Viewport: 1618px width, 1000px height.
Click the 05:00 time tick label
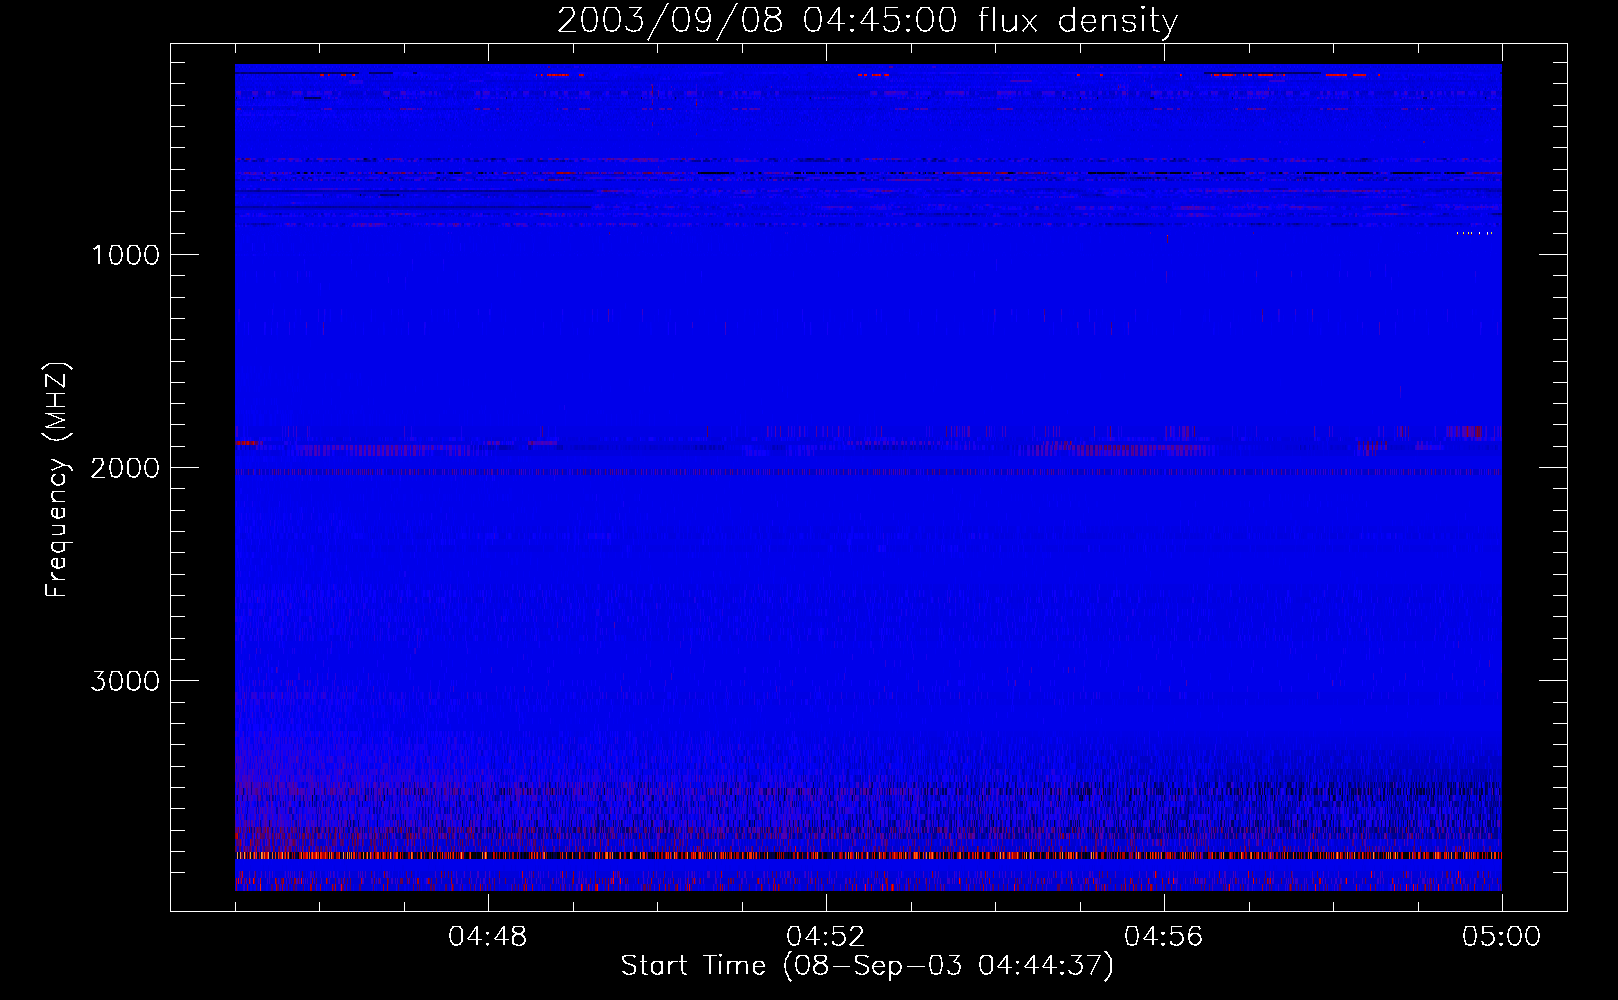[x=1501, y=937]
